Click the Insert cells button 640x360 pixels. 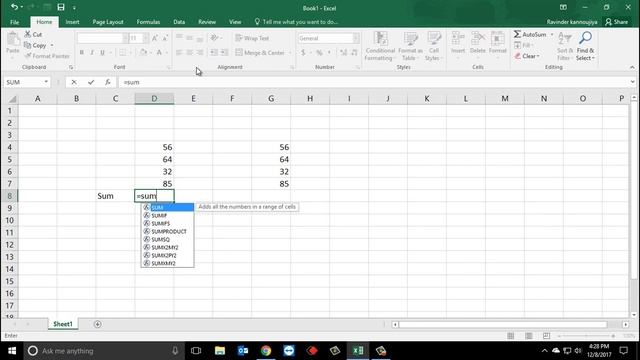458,44
